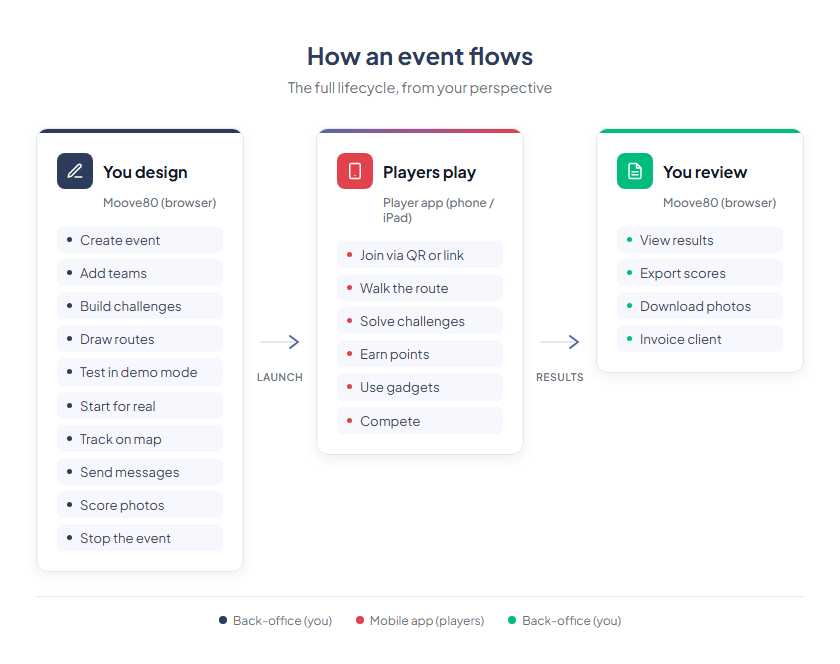
Task: Click the red phone icon beside Players play
Action: [x=354, y=171]
